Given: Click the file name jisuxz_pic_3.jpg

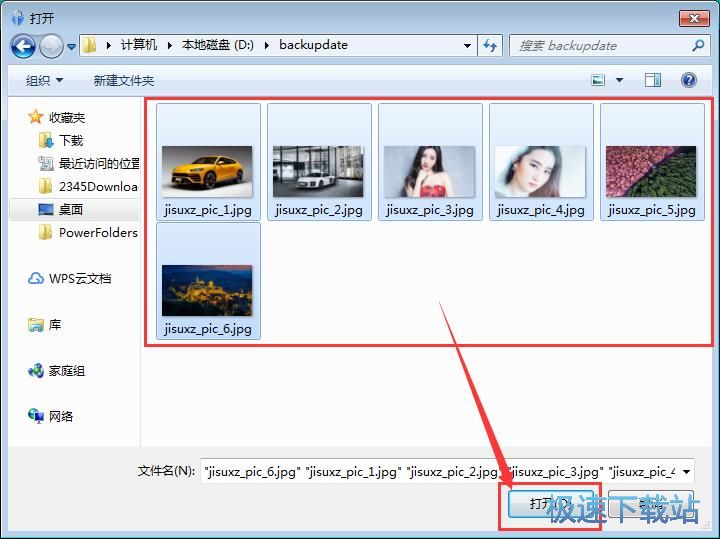Looking at the screenshot, I should click(x=430, y=210).
